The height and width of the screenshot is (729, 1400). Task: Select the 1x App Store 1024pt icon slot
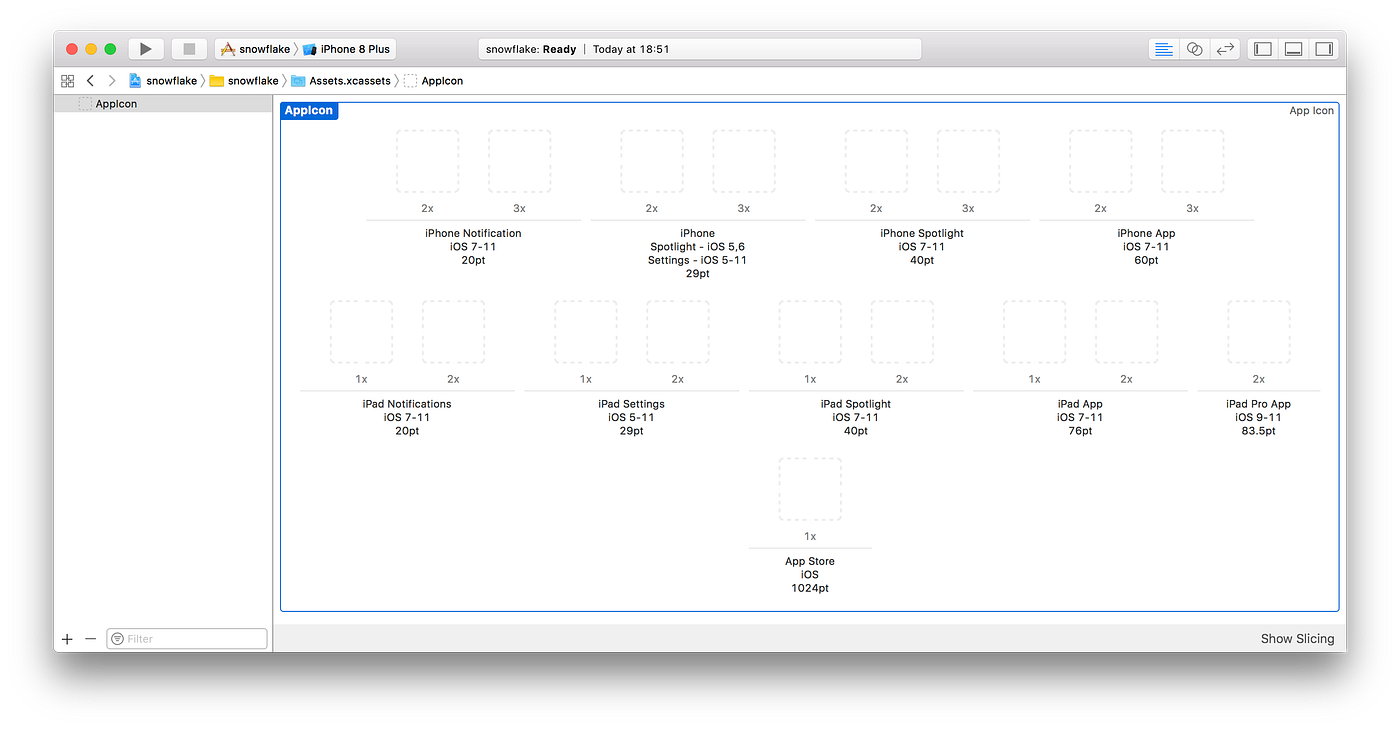point(810,488)
